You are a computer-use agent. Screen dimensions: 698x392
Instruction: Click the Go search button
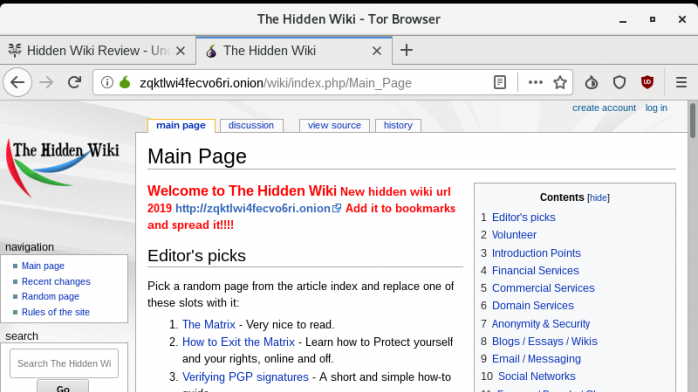63,387
